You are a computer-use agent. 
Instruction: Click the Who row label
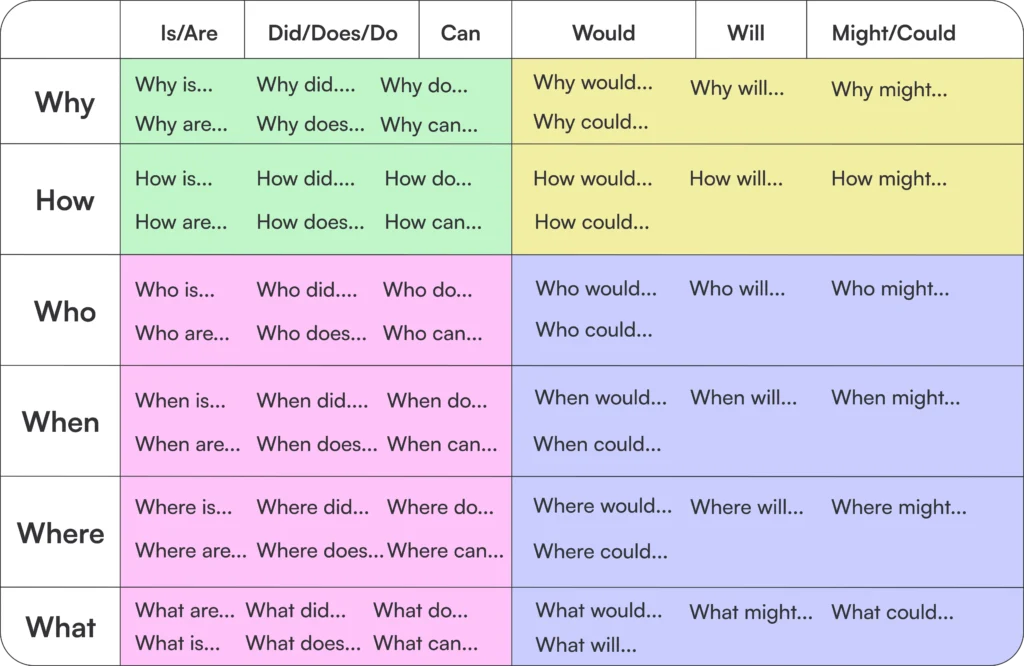point(65,311)
